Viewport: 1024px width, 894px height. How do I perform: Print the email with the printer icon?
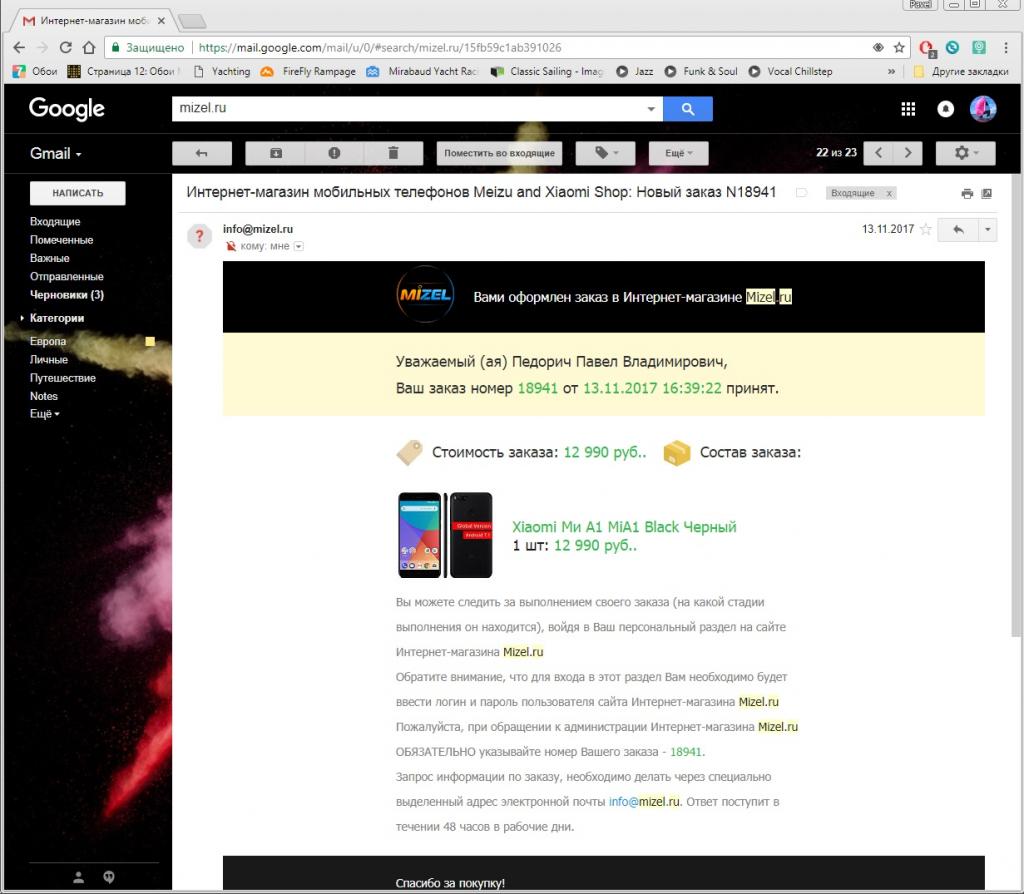(x=967, y=193)
